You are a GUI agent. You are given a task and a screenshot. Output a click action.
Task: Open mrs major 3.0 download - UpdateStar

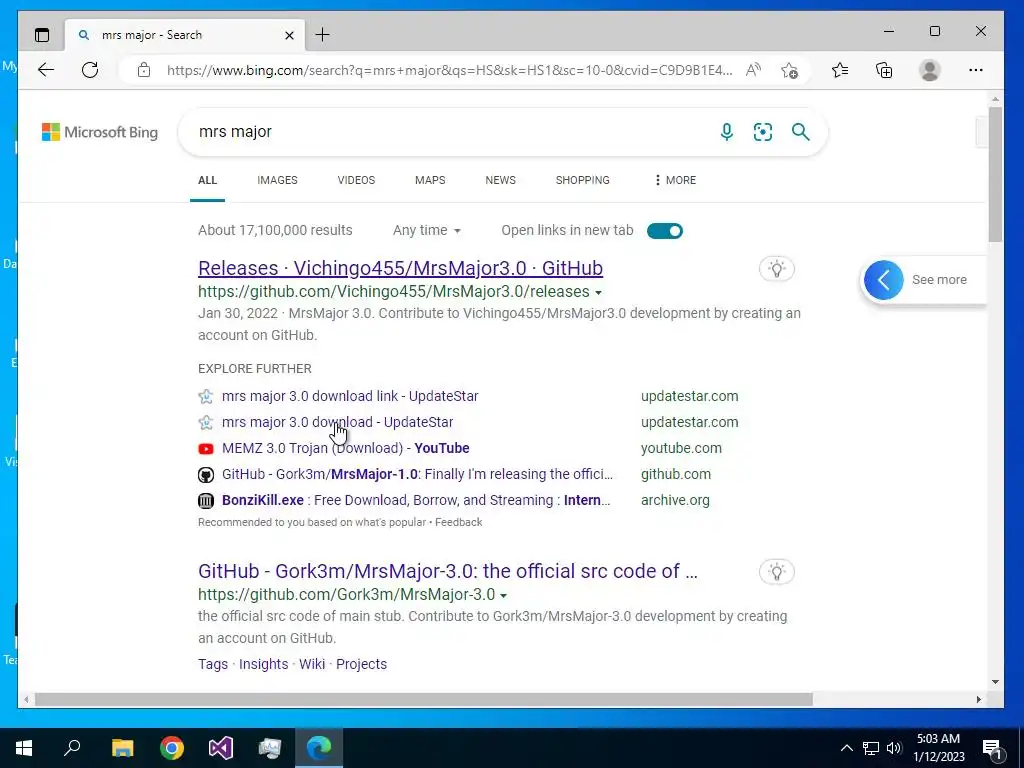point(338,423)
